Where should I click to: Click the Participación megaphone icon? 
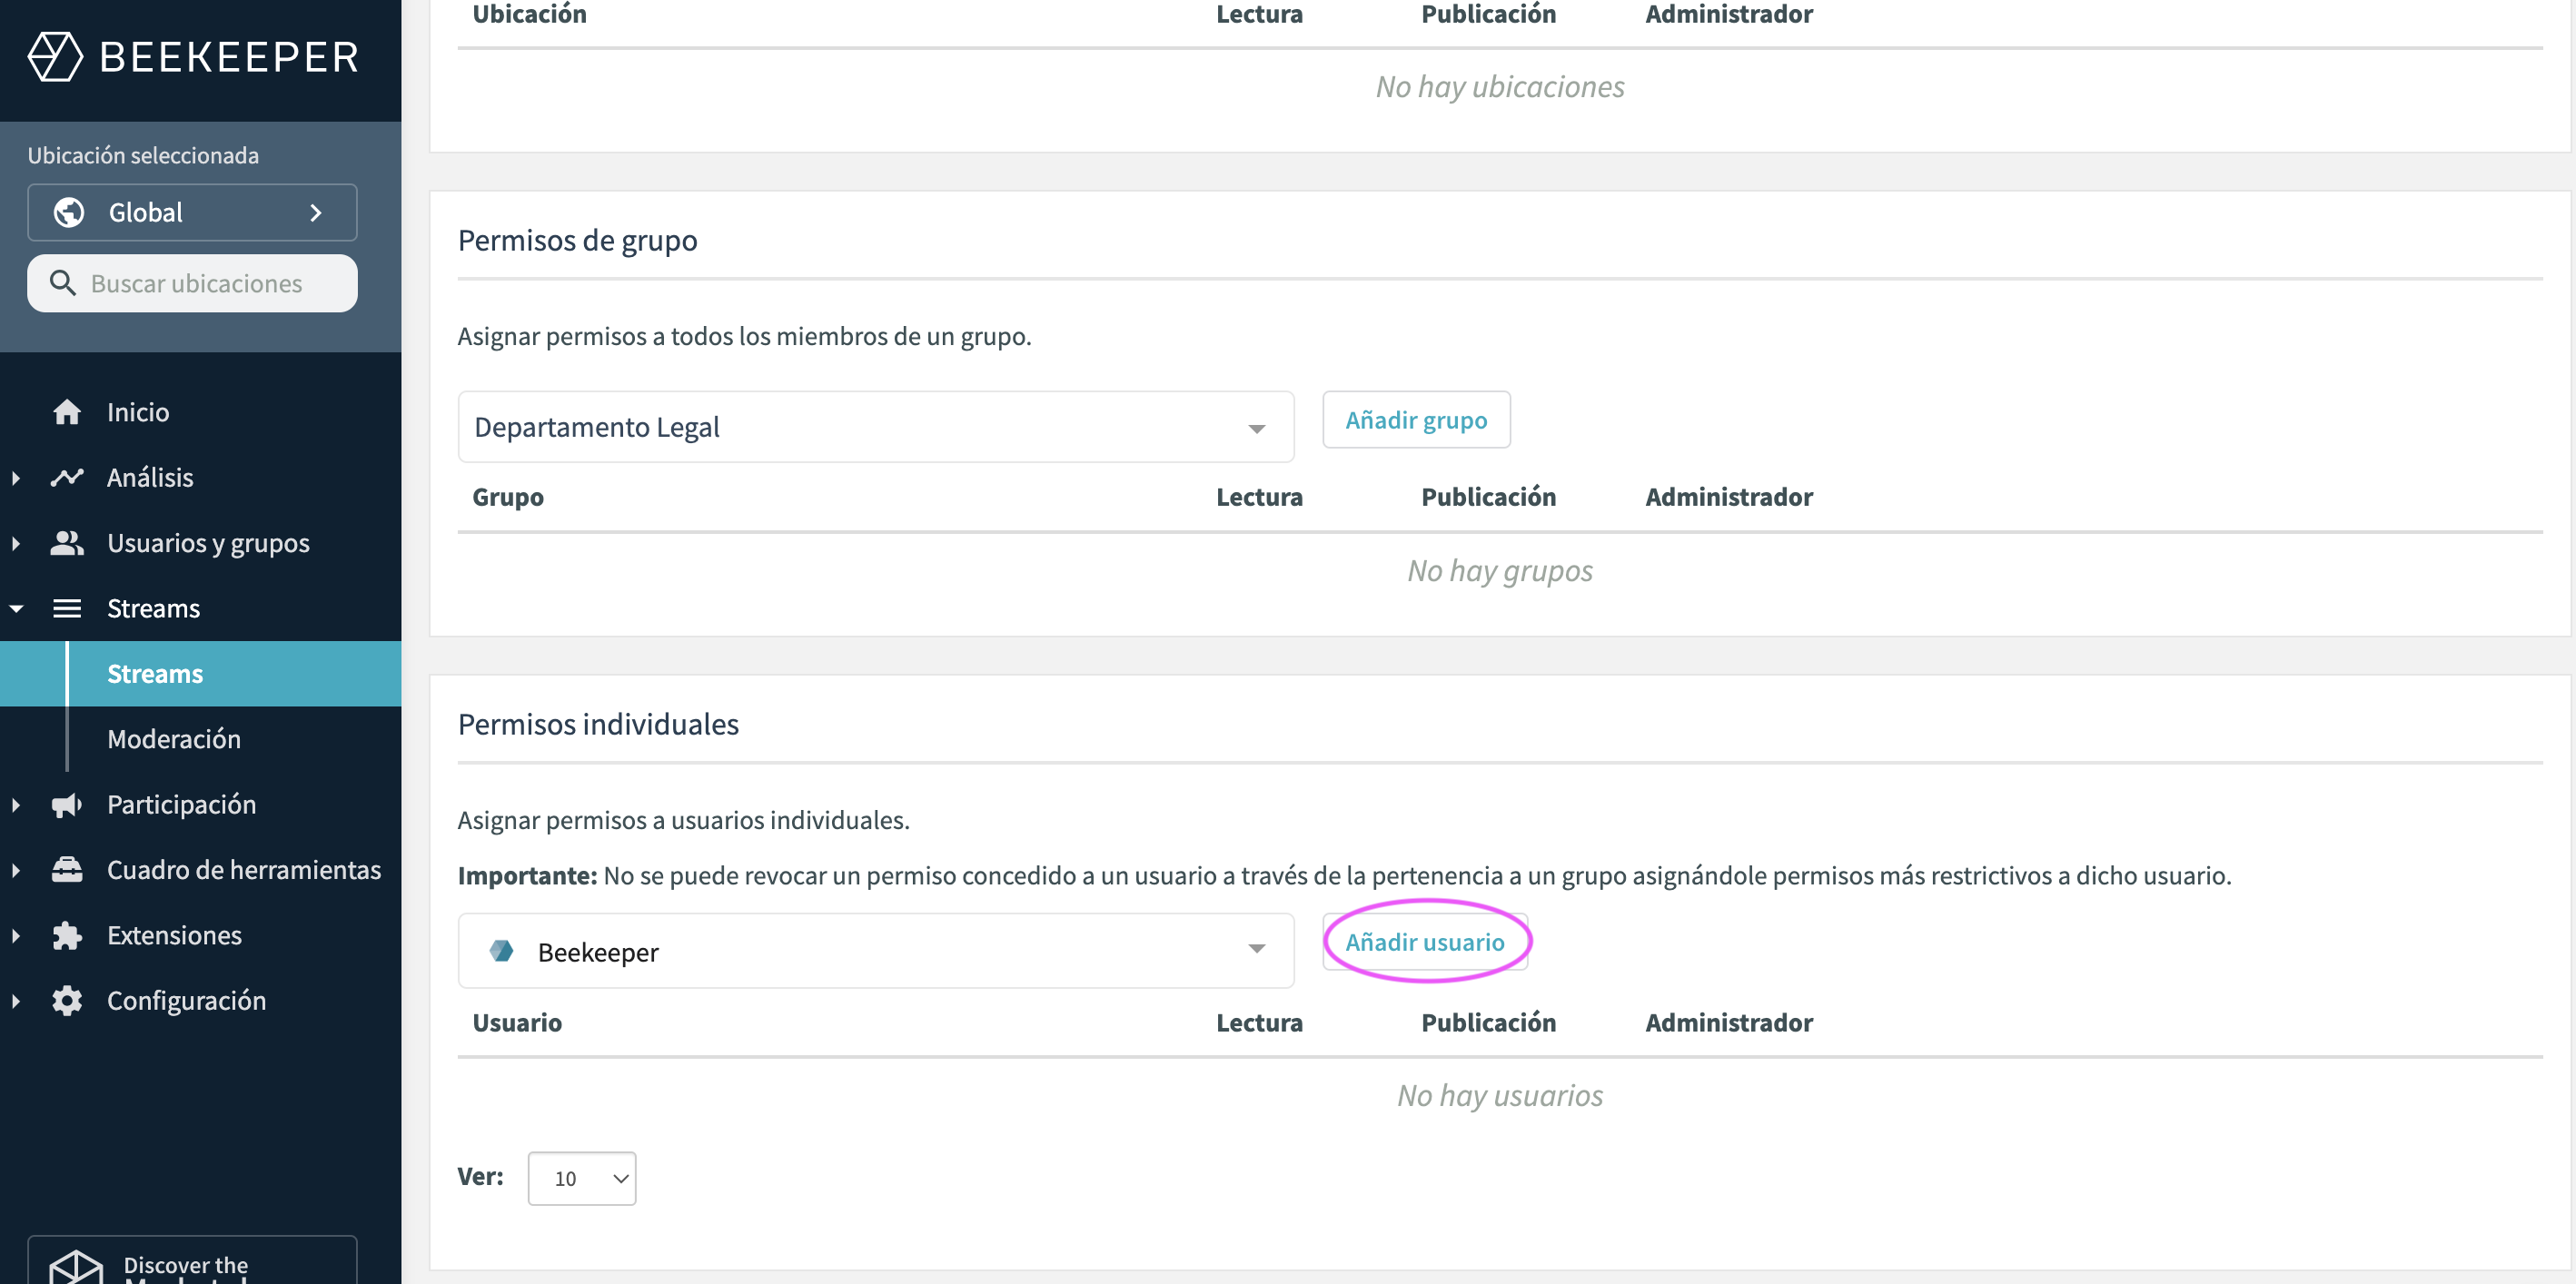point(67,804)
